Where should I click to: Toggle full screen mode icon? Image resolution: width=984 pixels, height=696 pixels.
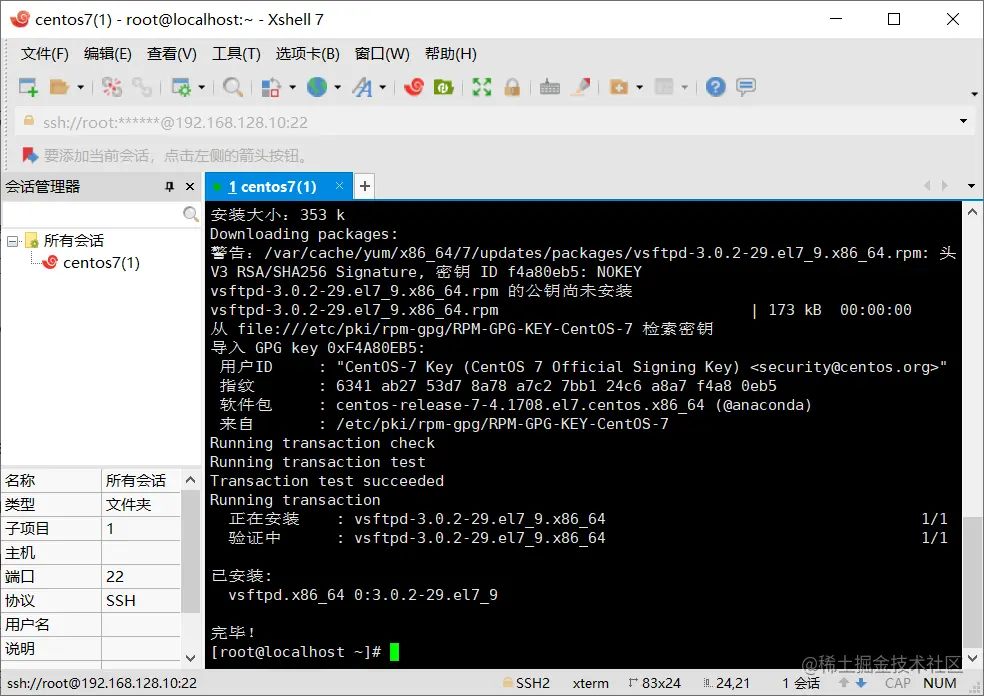(x=482, y=87)
